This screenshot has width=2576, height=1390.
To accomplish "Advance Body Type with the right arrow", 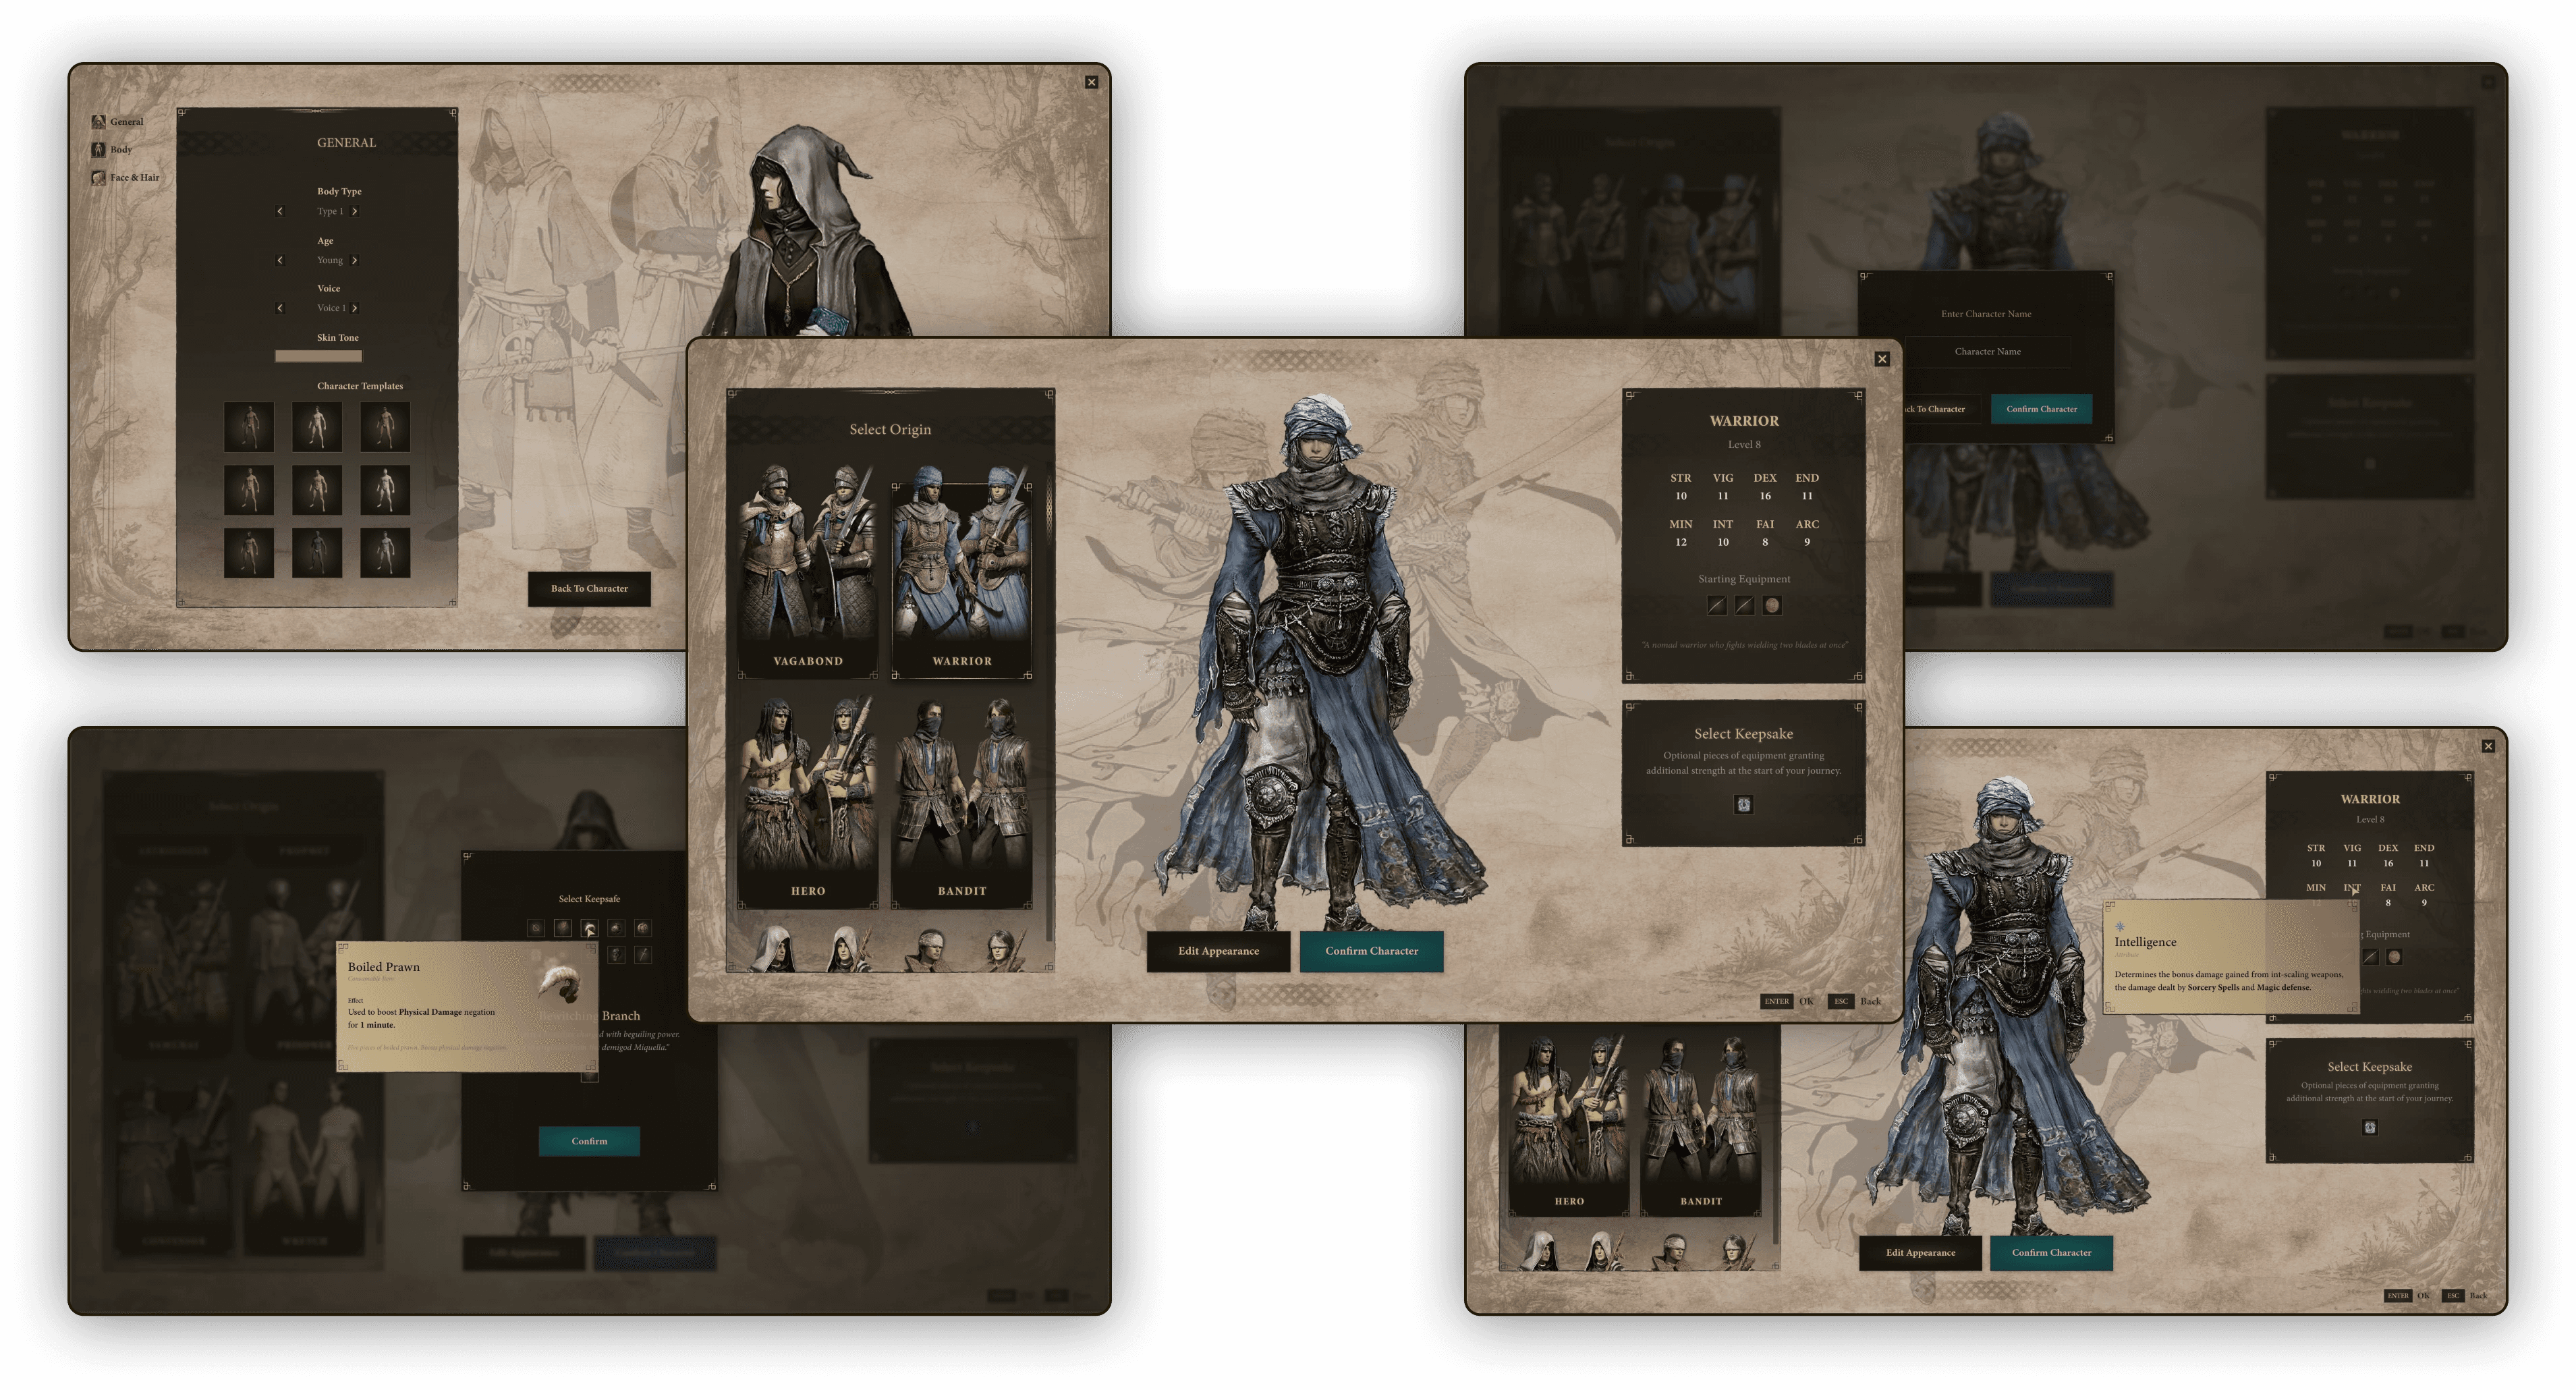I will point(355,212).
